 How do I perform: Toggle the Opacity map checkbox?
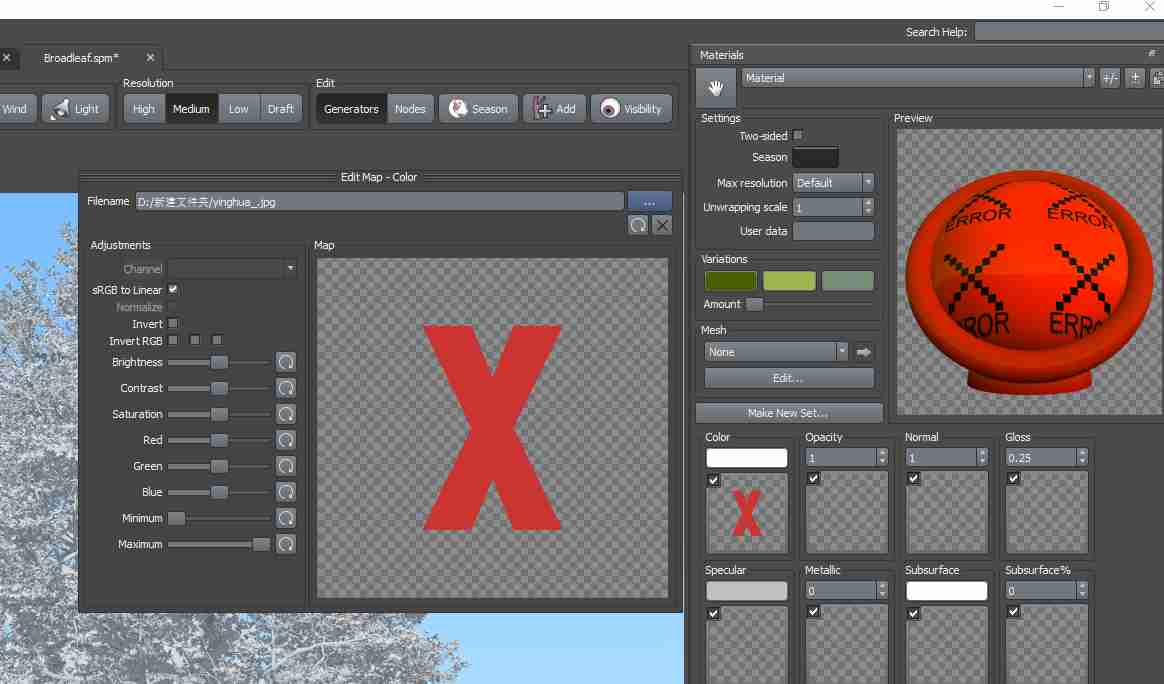[814, 478]
